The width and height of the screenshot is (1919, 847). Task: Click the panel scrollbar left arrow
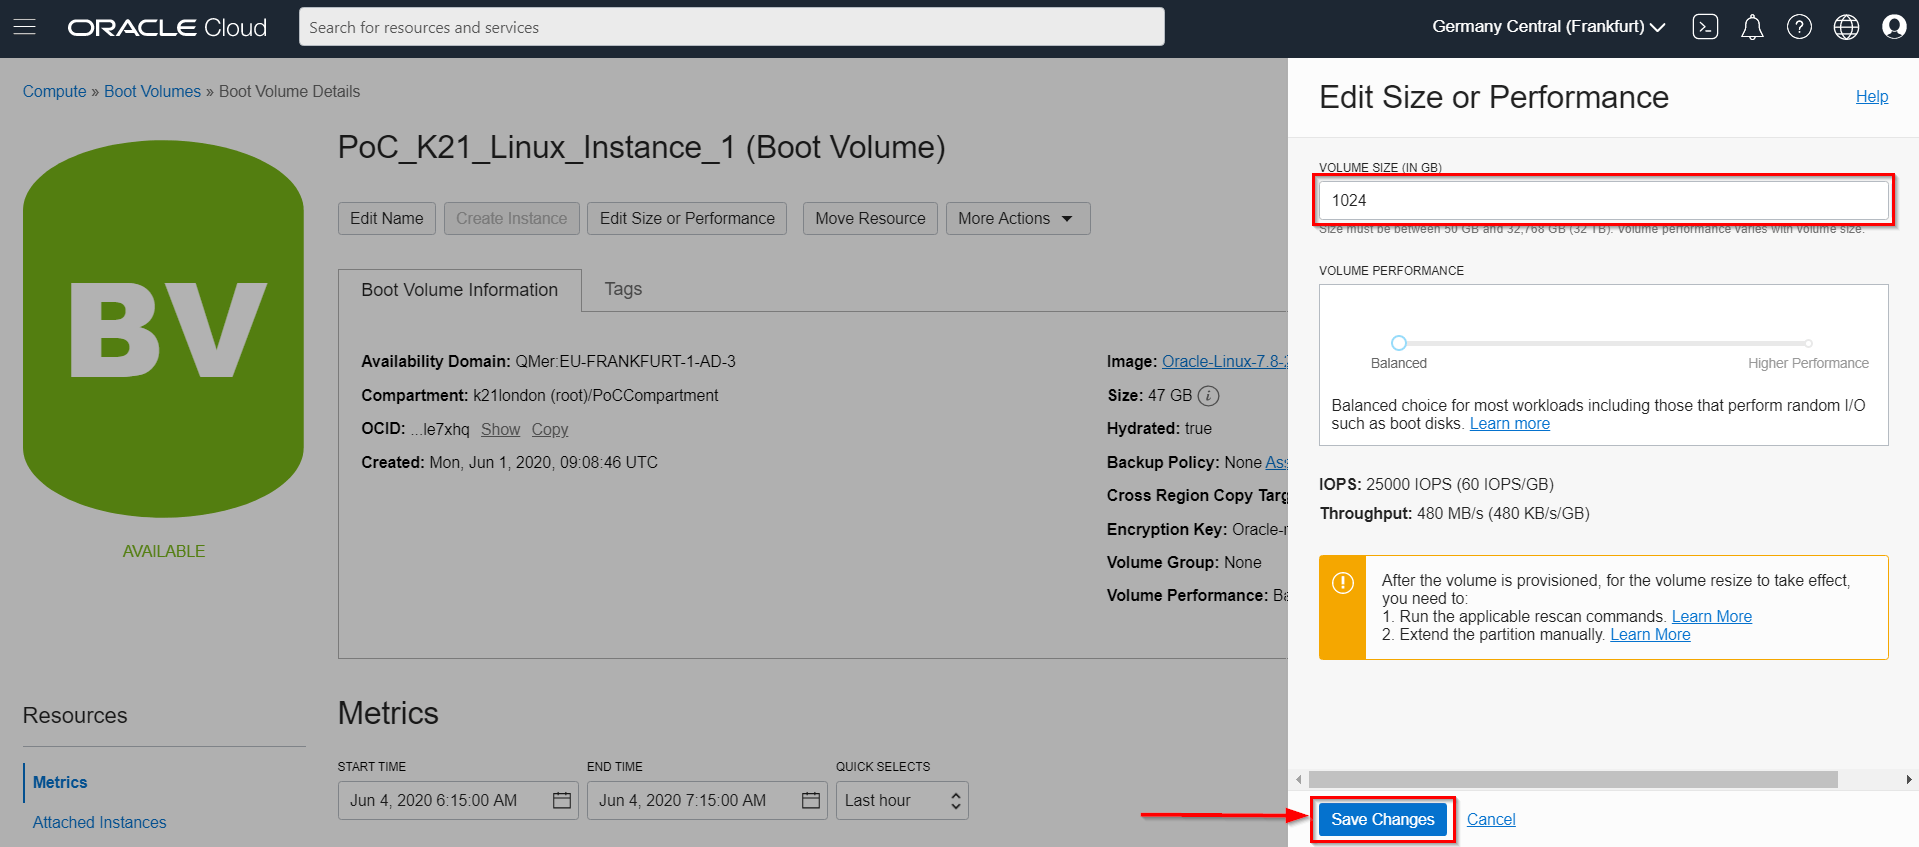(1299, 779)
